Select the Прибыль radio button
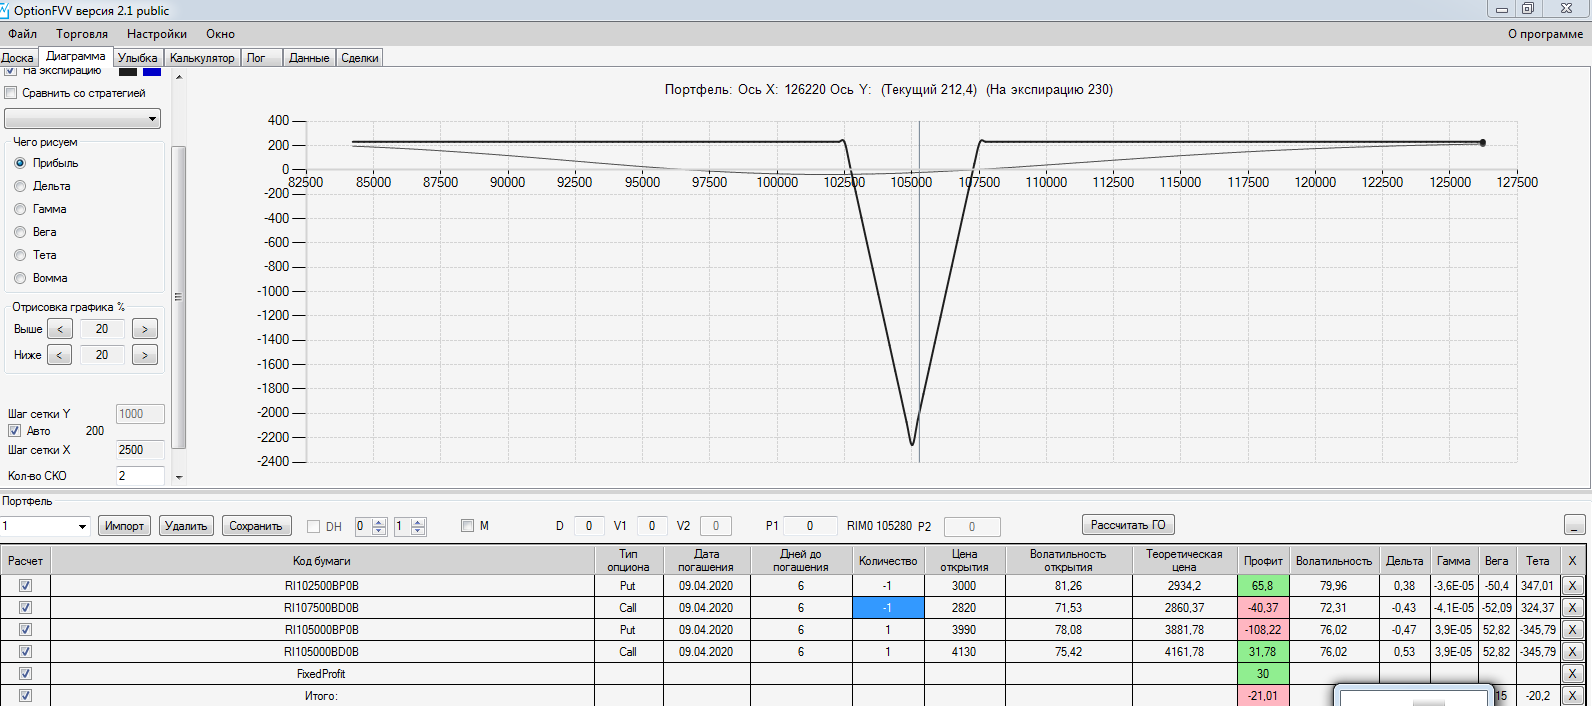The image size is (1592, 706). [20, 163]
